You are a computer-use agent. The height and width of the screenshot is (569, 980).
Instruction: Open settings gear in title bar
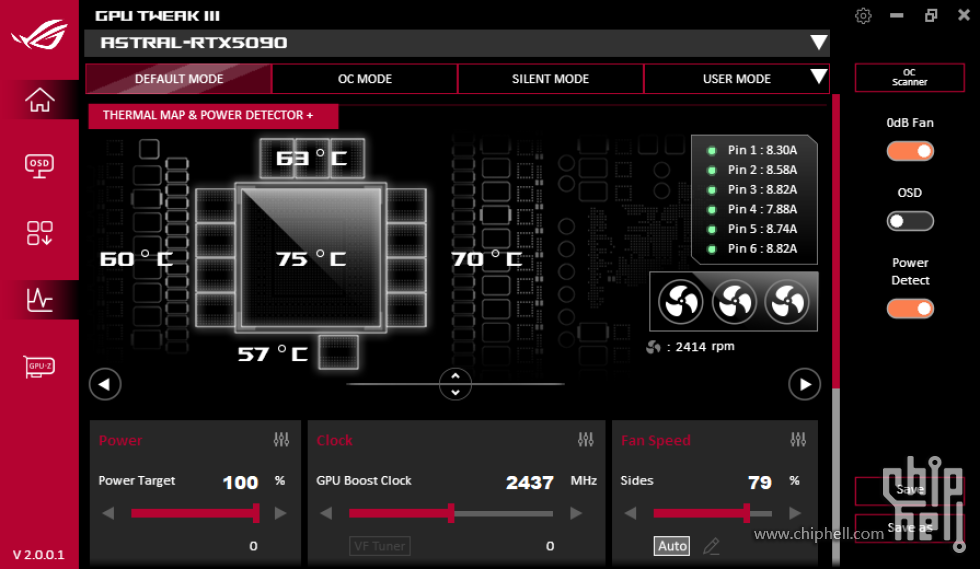pos(864,16)
